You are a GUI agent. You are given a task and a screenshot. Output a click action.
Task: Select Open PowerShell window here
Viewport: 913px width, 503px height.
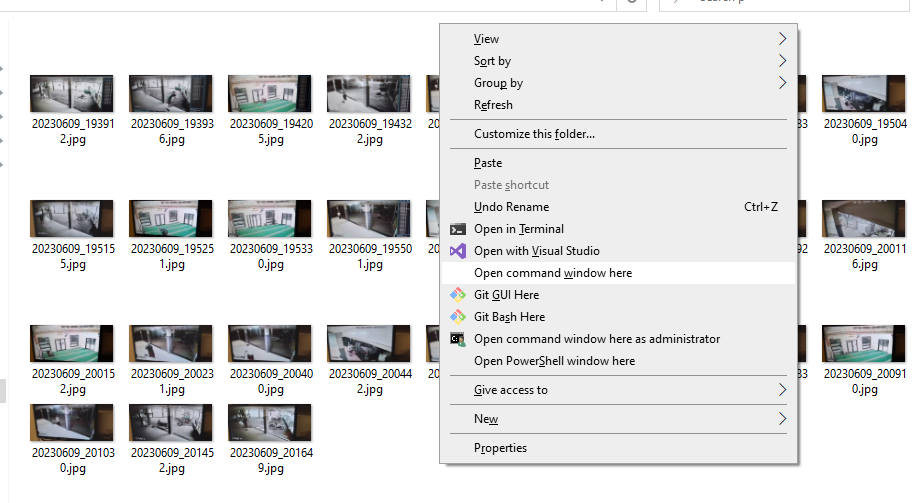pos(618,362)
